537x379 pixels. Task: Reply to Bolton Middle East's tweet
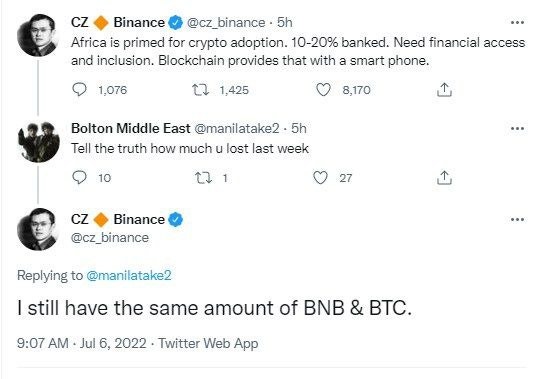pyautogui.click(x=79, y=178)
